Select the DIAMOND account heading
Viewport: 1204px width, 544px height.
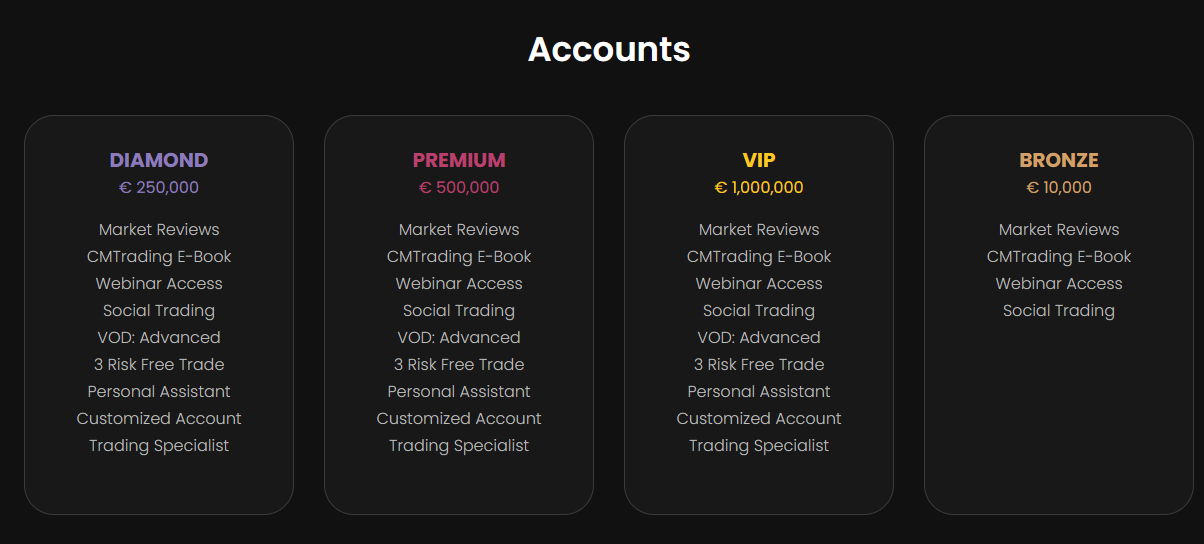point(159,160)
